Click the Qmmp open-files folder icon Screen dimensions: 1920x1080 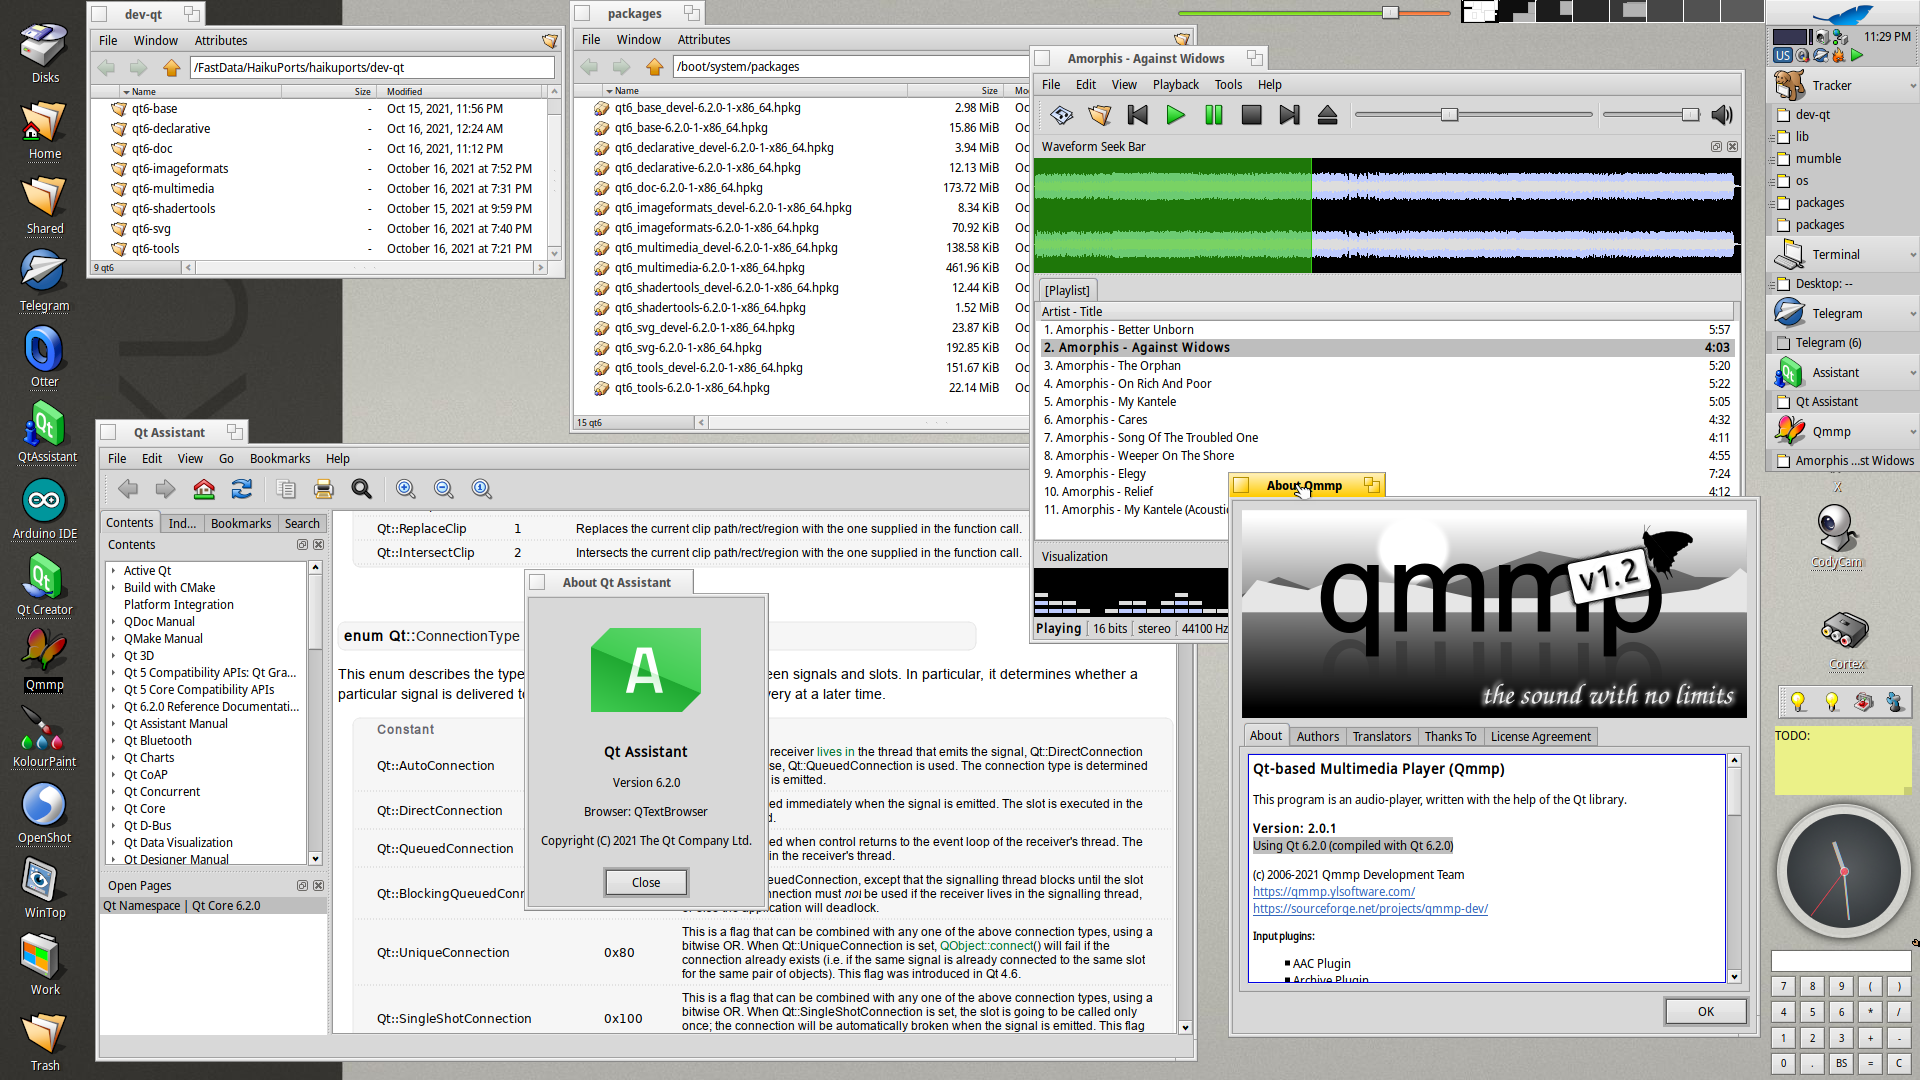coord(1100,115)
